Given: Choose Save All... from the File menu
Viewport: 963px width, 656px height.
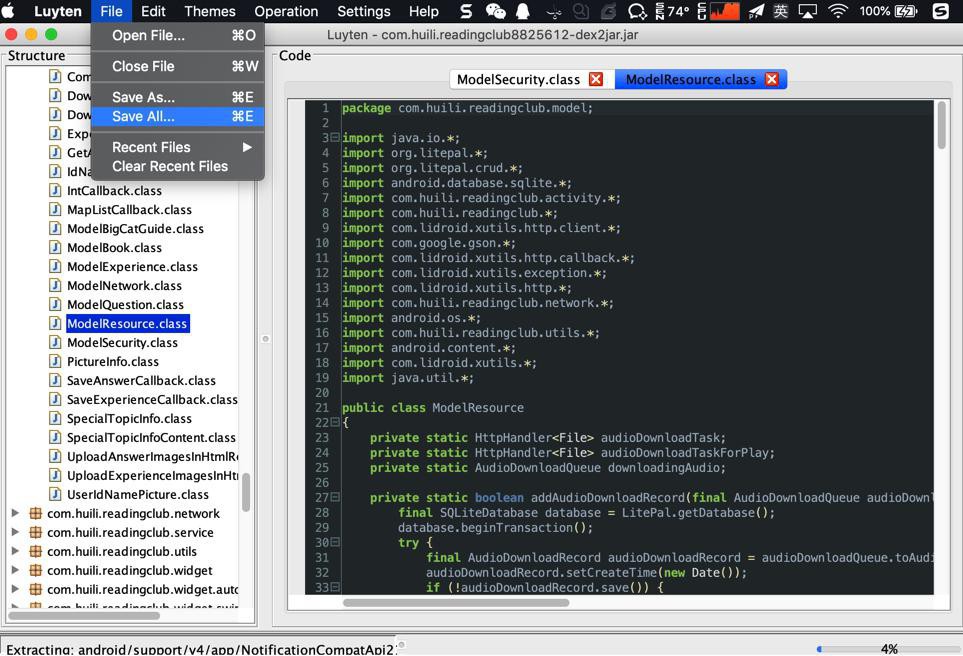Looking at the screenshot, I should coord(143,116).
